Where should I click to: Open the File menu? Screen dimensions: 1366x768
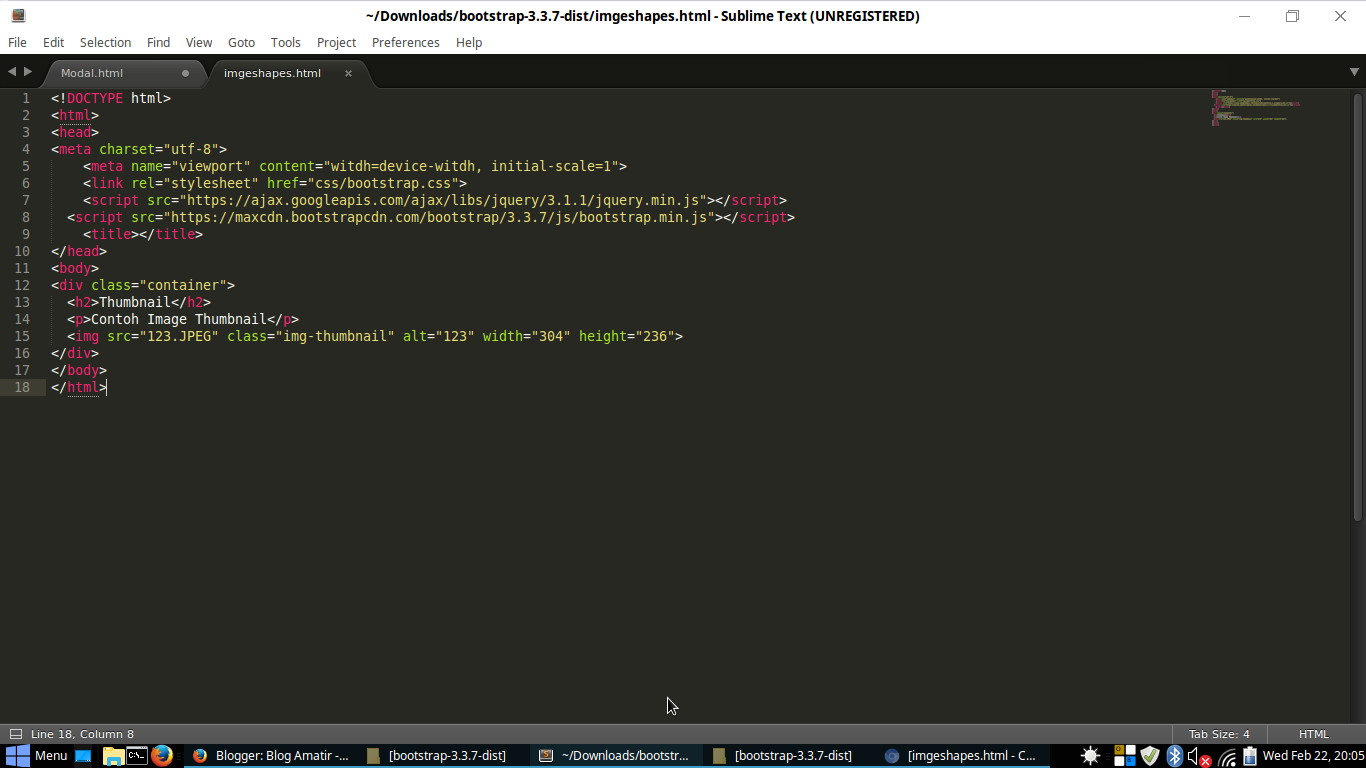[x=17, y=43]
